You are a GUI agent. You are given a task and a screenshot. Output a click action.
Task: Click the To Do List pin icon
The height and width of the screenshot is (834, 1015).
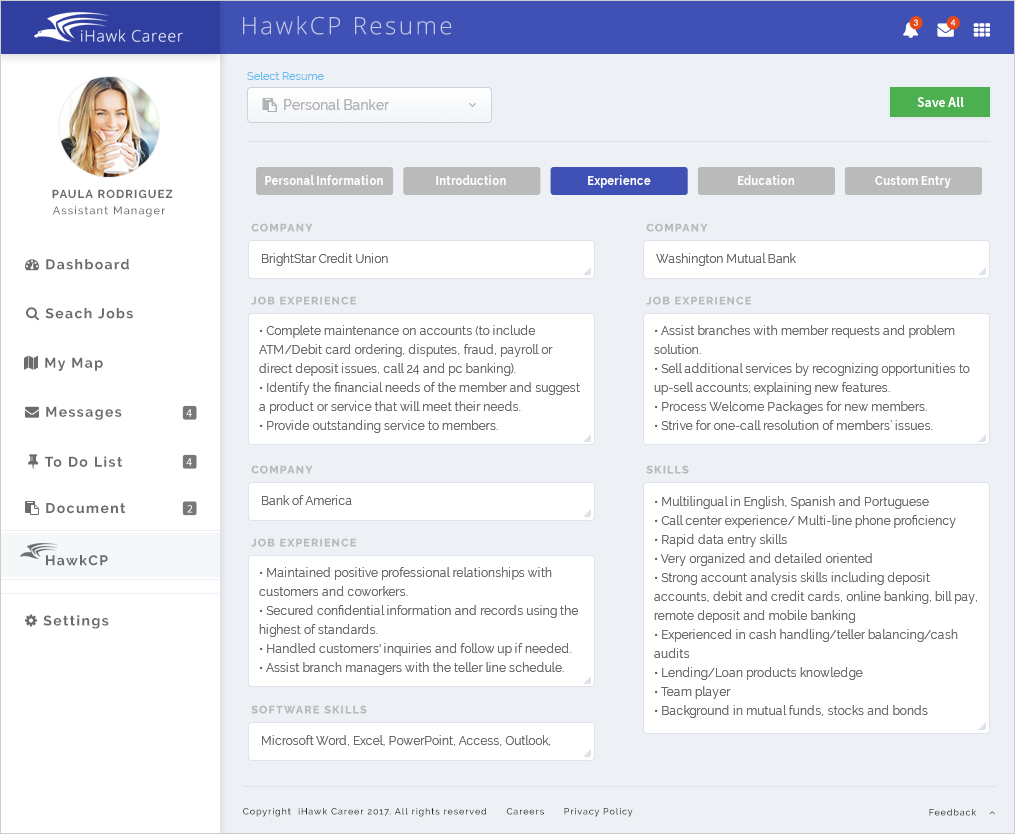coord(32,461)
